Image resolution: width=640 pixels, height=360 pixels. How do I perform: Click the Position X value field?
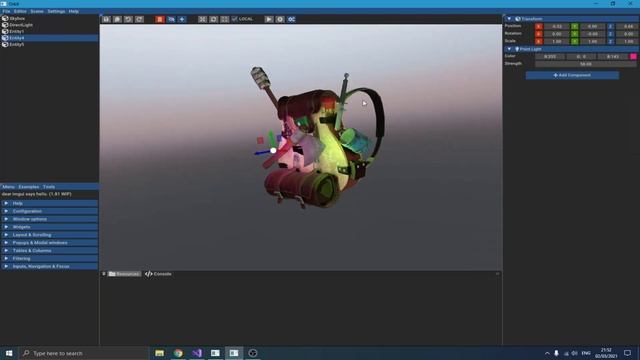[556, 27]
